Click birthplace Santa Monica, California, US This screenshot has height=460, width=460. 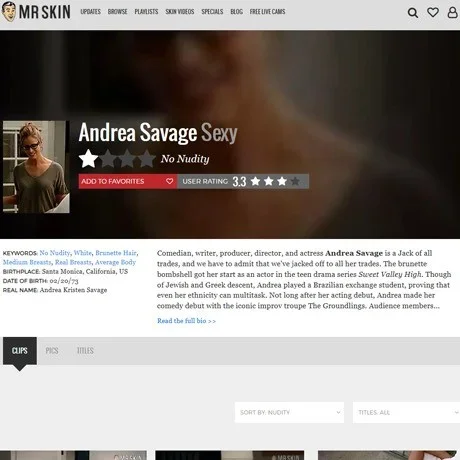pos(85,271)
